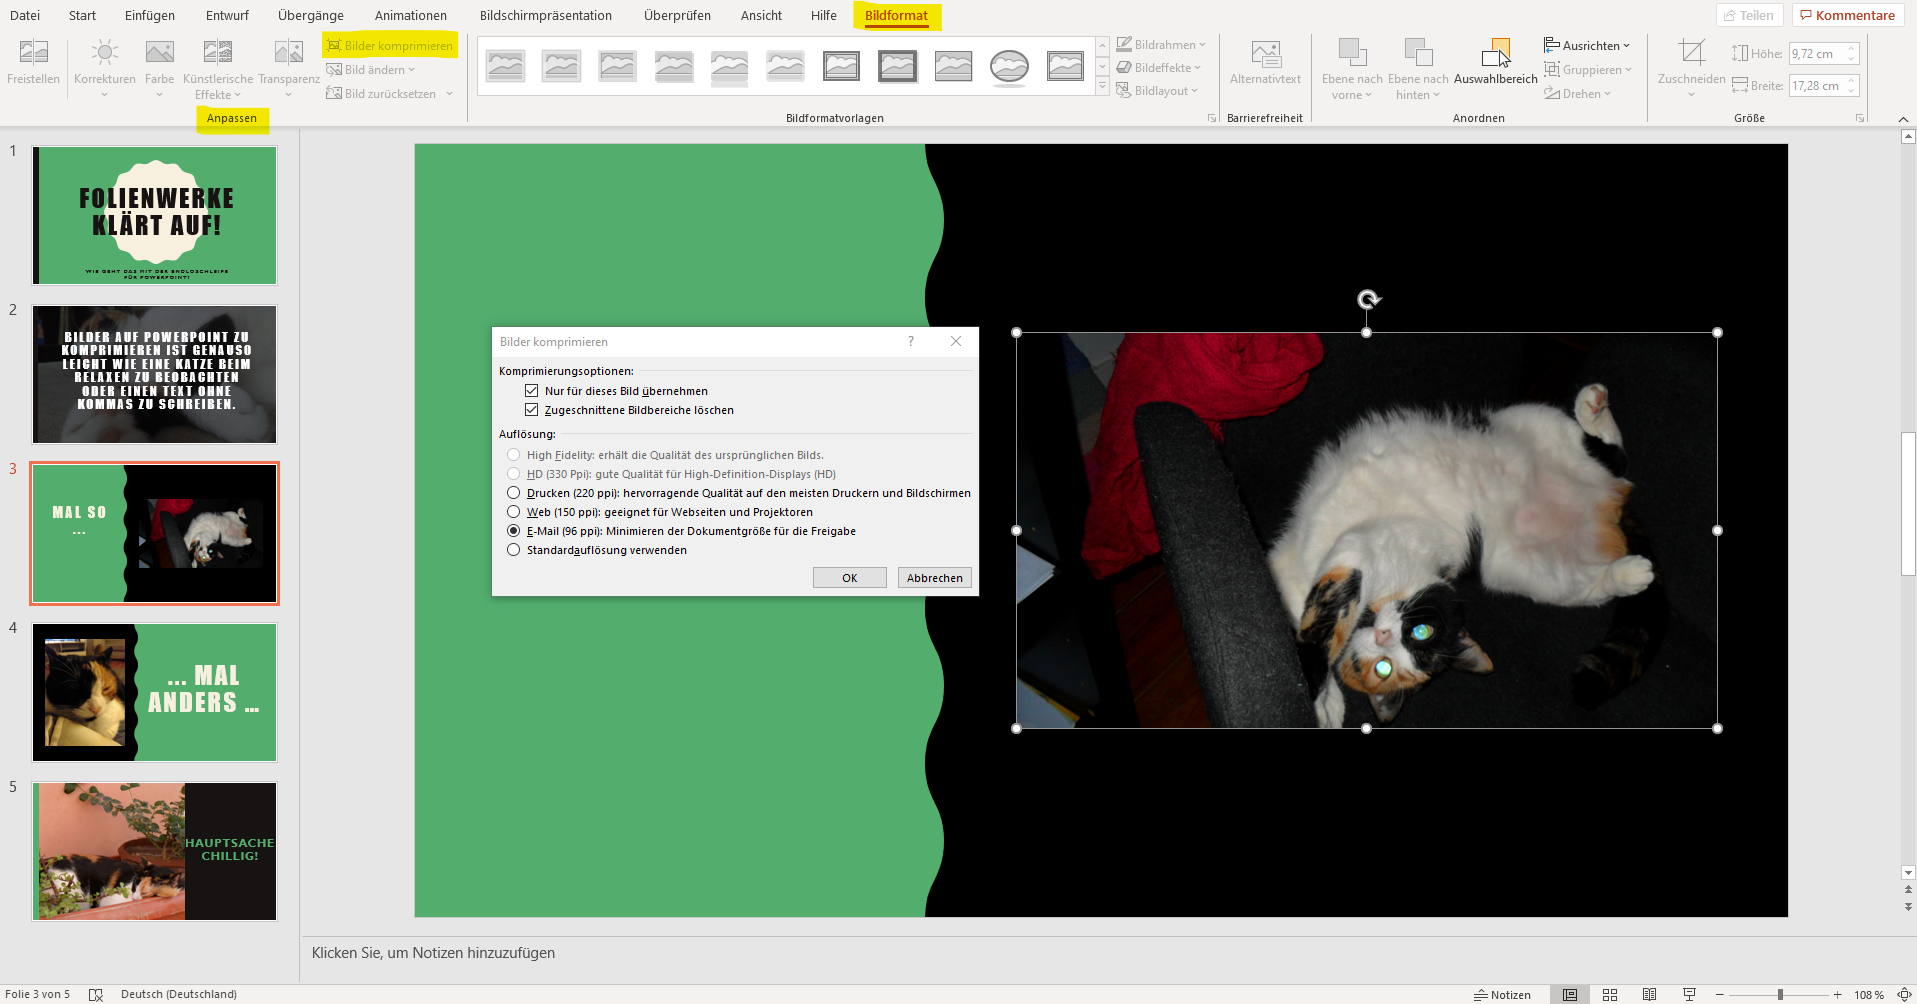Apply the first picture style thumbnail
This screenshot has height=1004, width=1917.
pyautogui.click(x=506, y=66)
